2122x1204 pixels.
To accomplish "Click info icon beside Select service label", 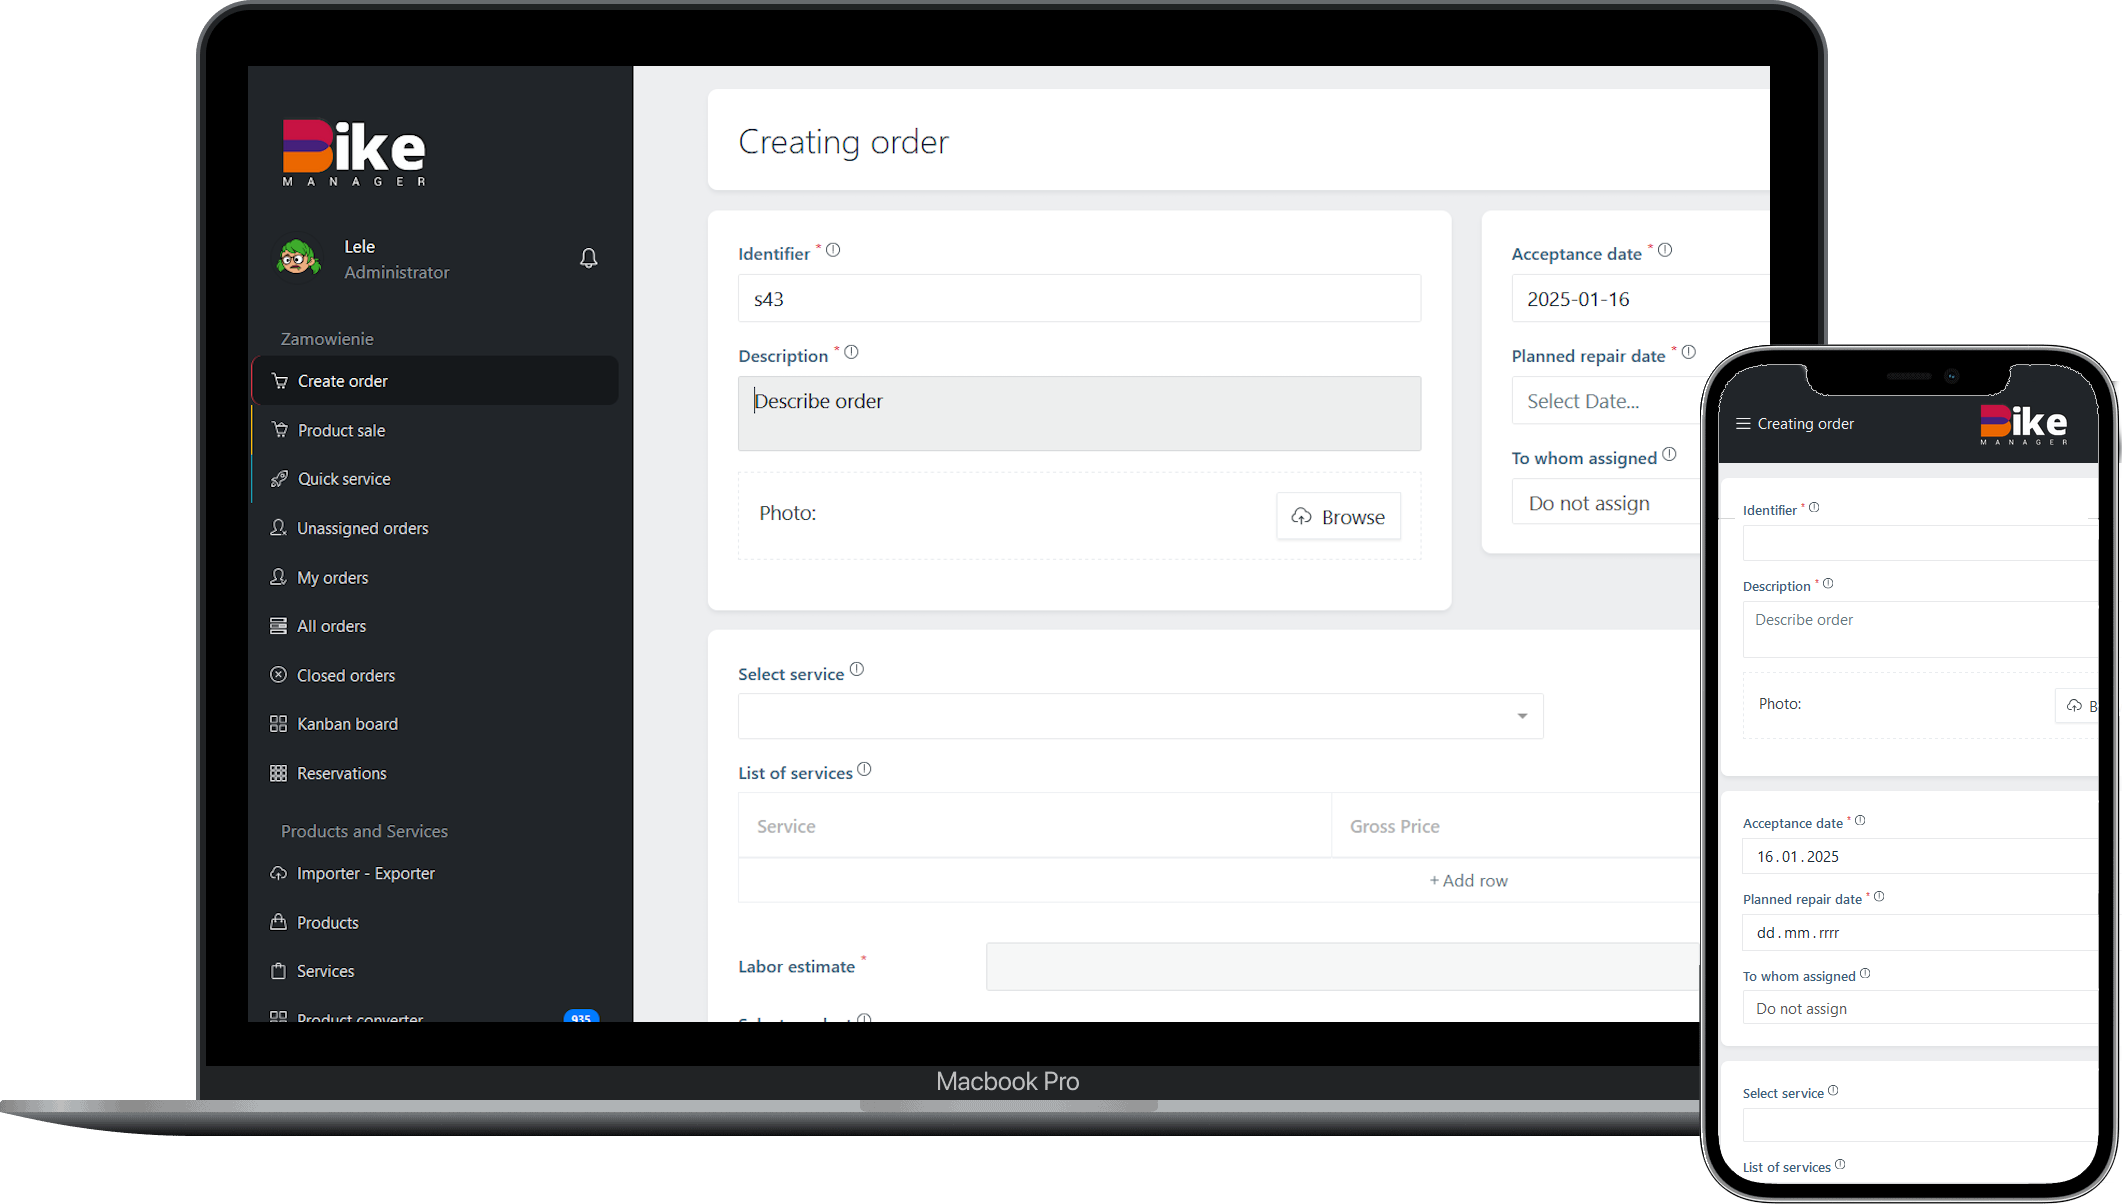I will [857, 670].
